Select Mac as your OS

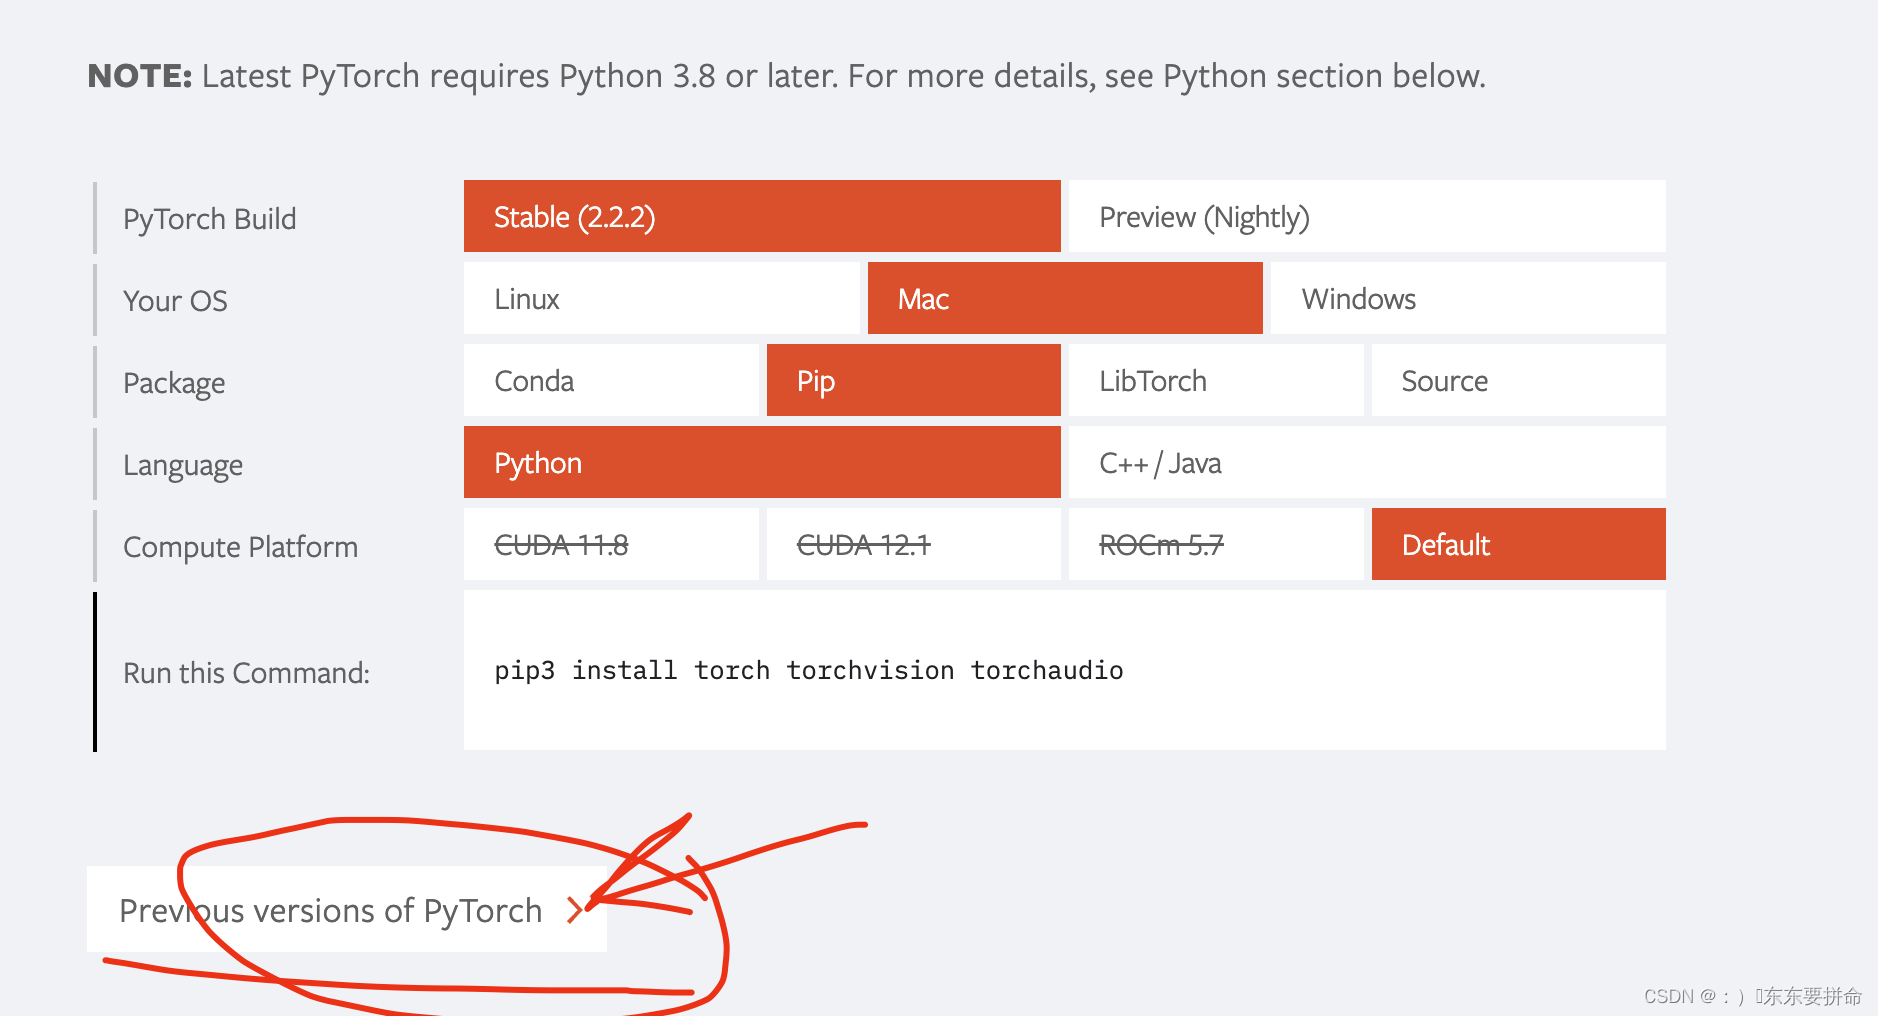tap(1065, 298)
